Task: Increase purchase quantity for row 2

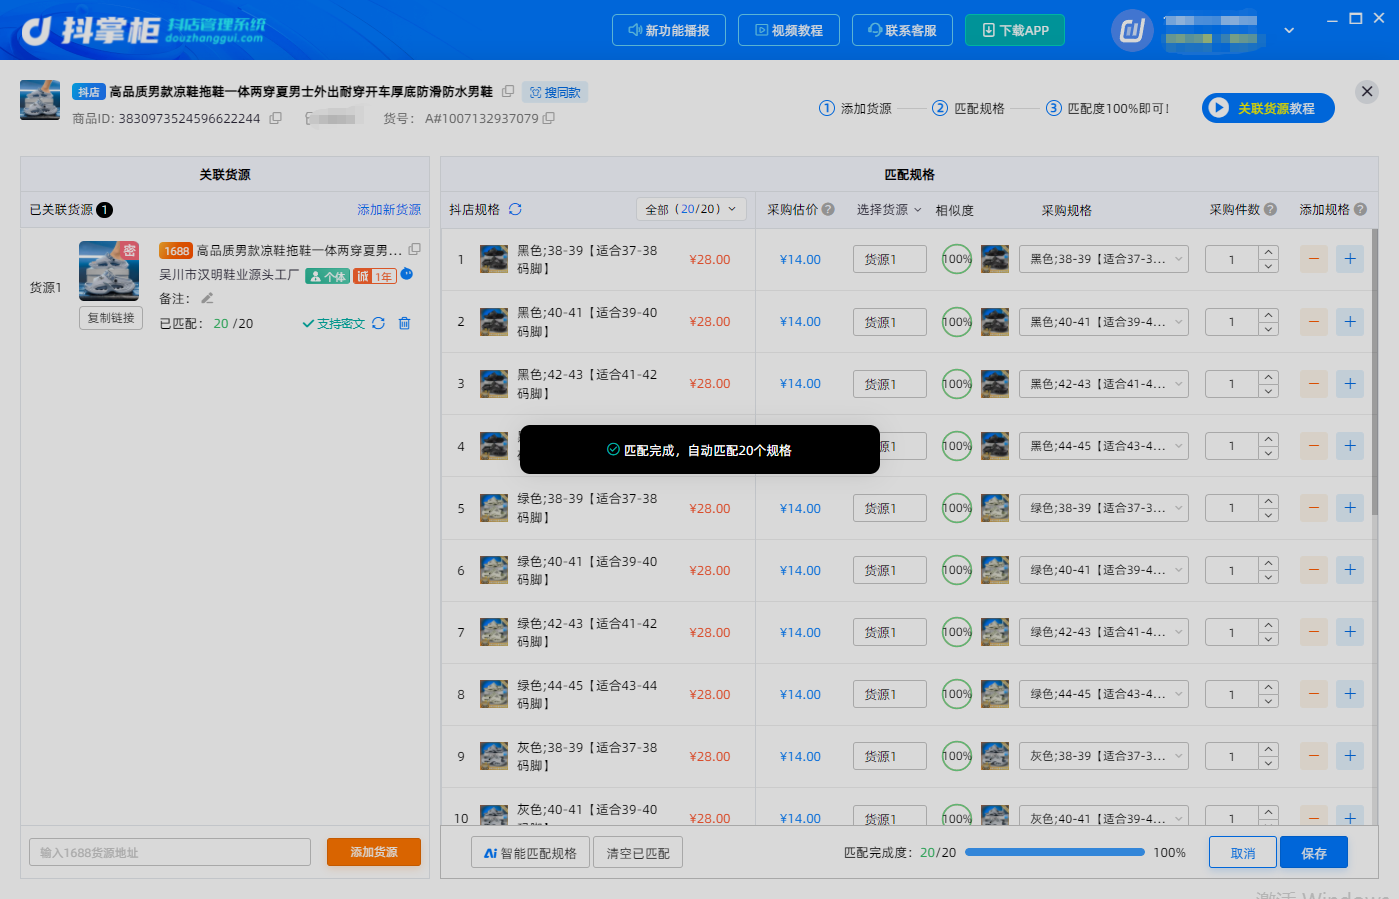Action: (x=1269, y=315)
